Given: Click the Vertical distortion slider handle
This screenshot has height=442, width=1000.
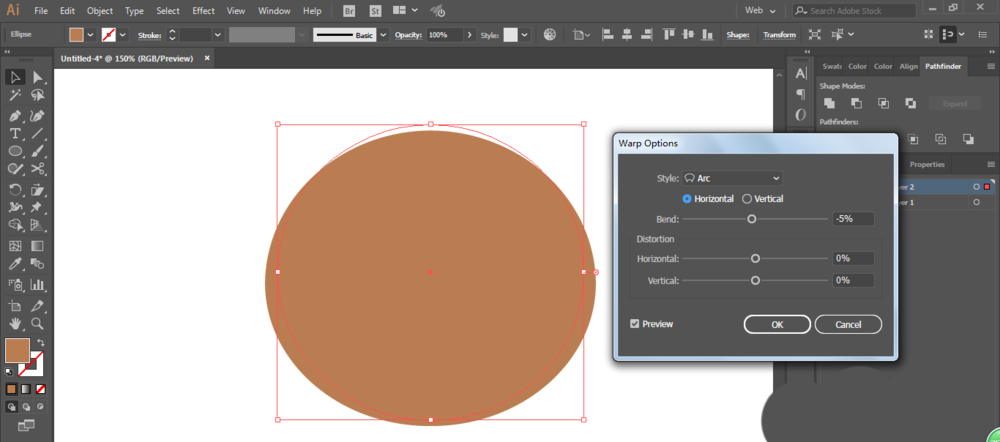Looking at the screenshot, I should click(x=755, y=280).
